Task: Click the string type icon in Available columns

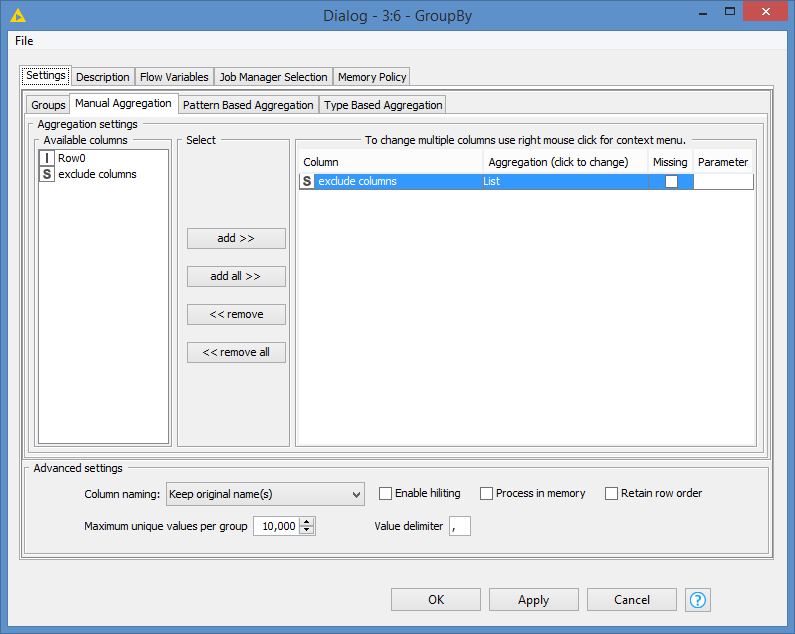Action: (x=47, y=174)
